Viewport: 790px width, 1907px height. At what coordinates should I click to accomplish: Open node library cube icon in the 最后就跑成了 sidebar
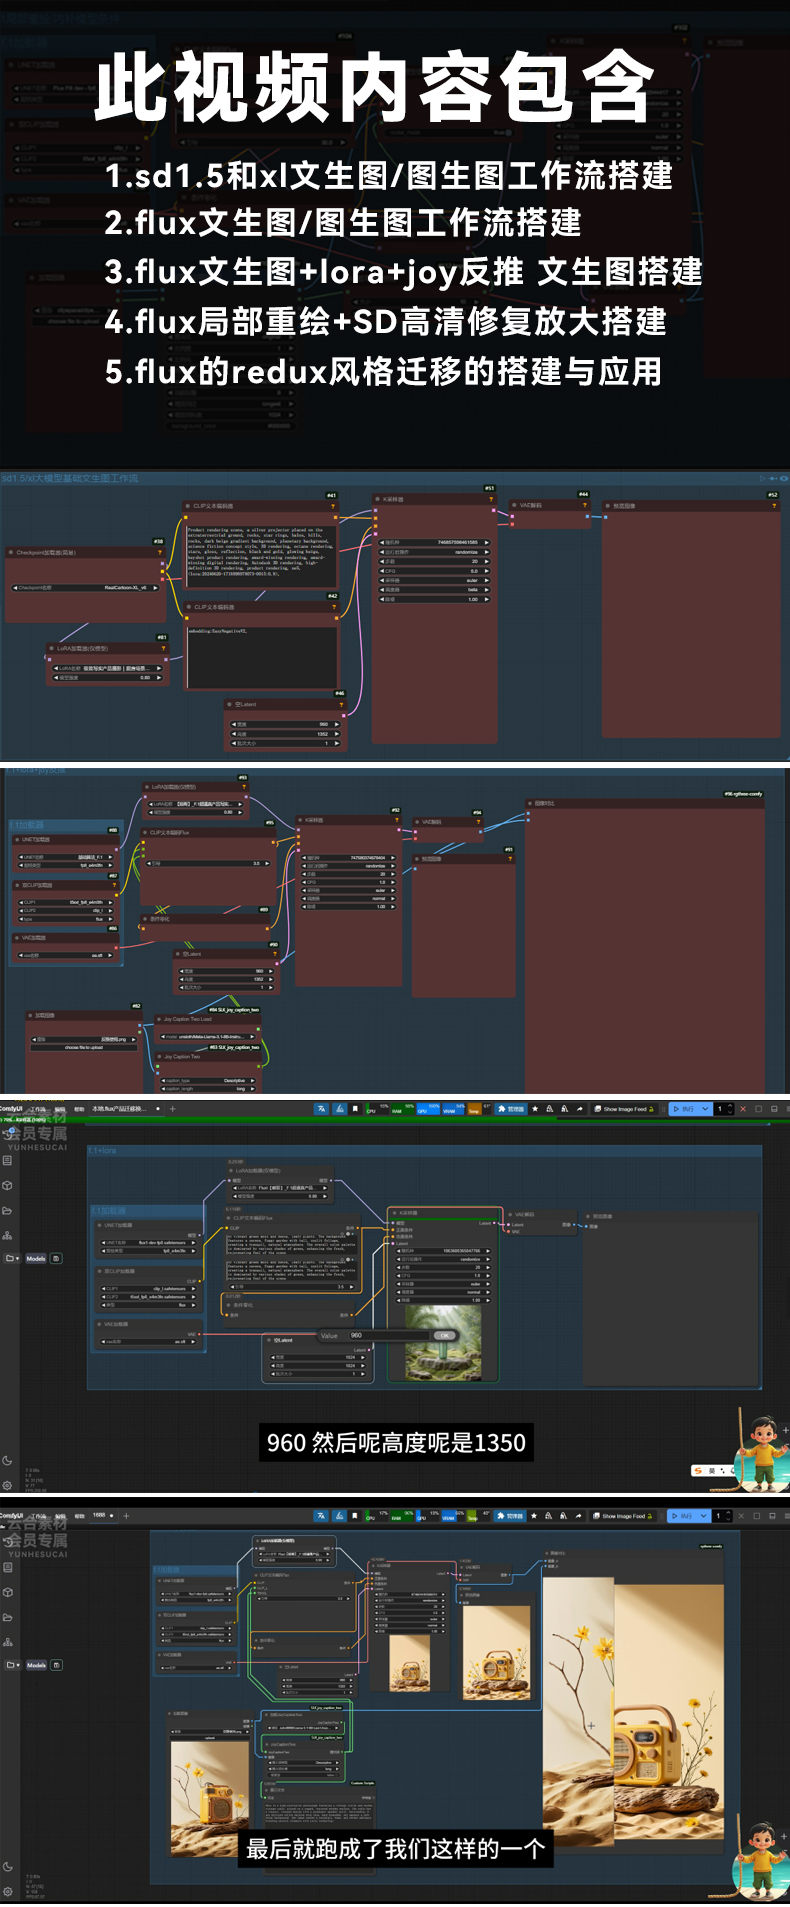pos(8,1592)
